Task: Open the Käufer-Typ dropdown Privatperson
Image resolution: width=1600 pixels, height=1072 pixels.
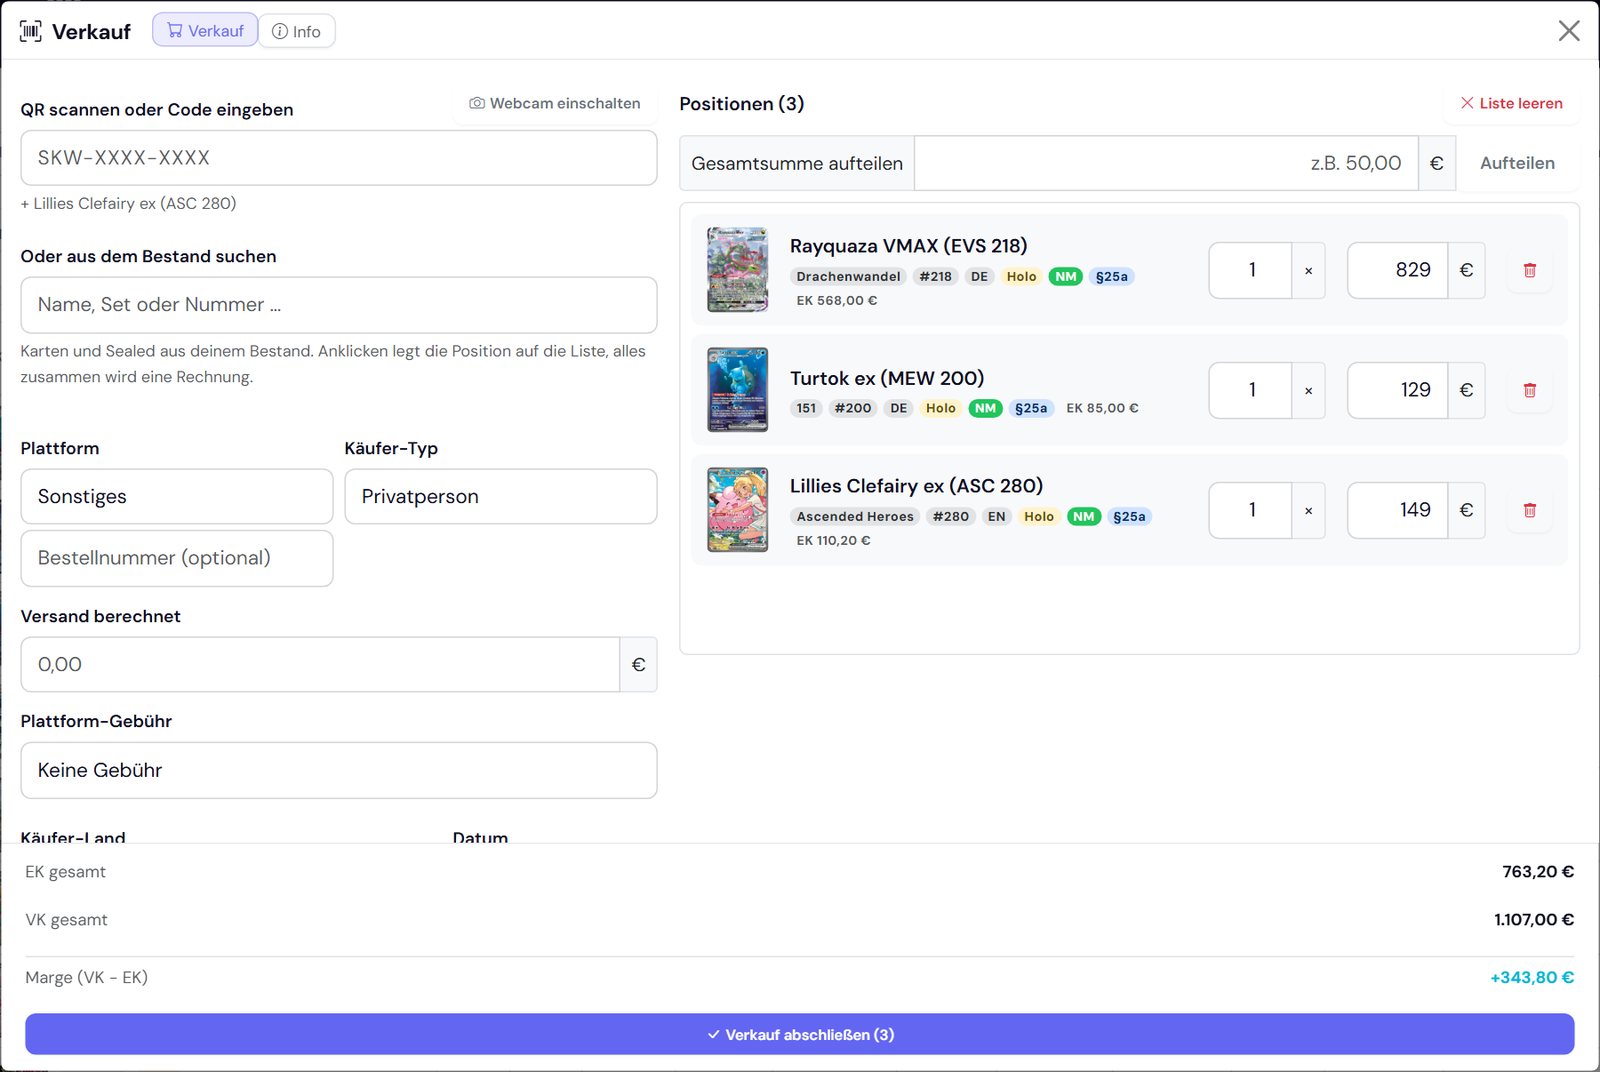Action: (x=501, y=496)
